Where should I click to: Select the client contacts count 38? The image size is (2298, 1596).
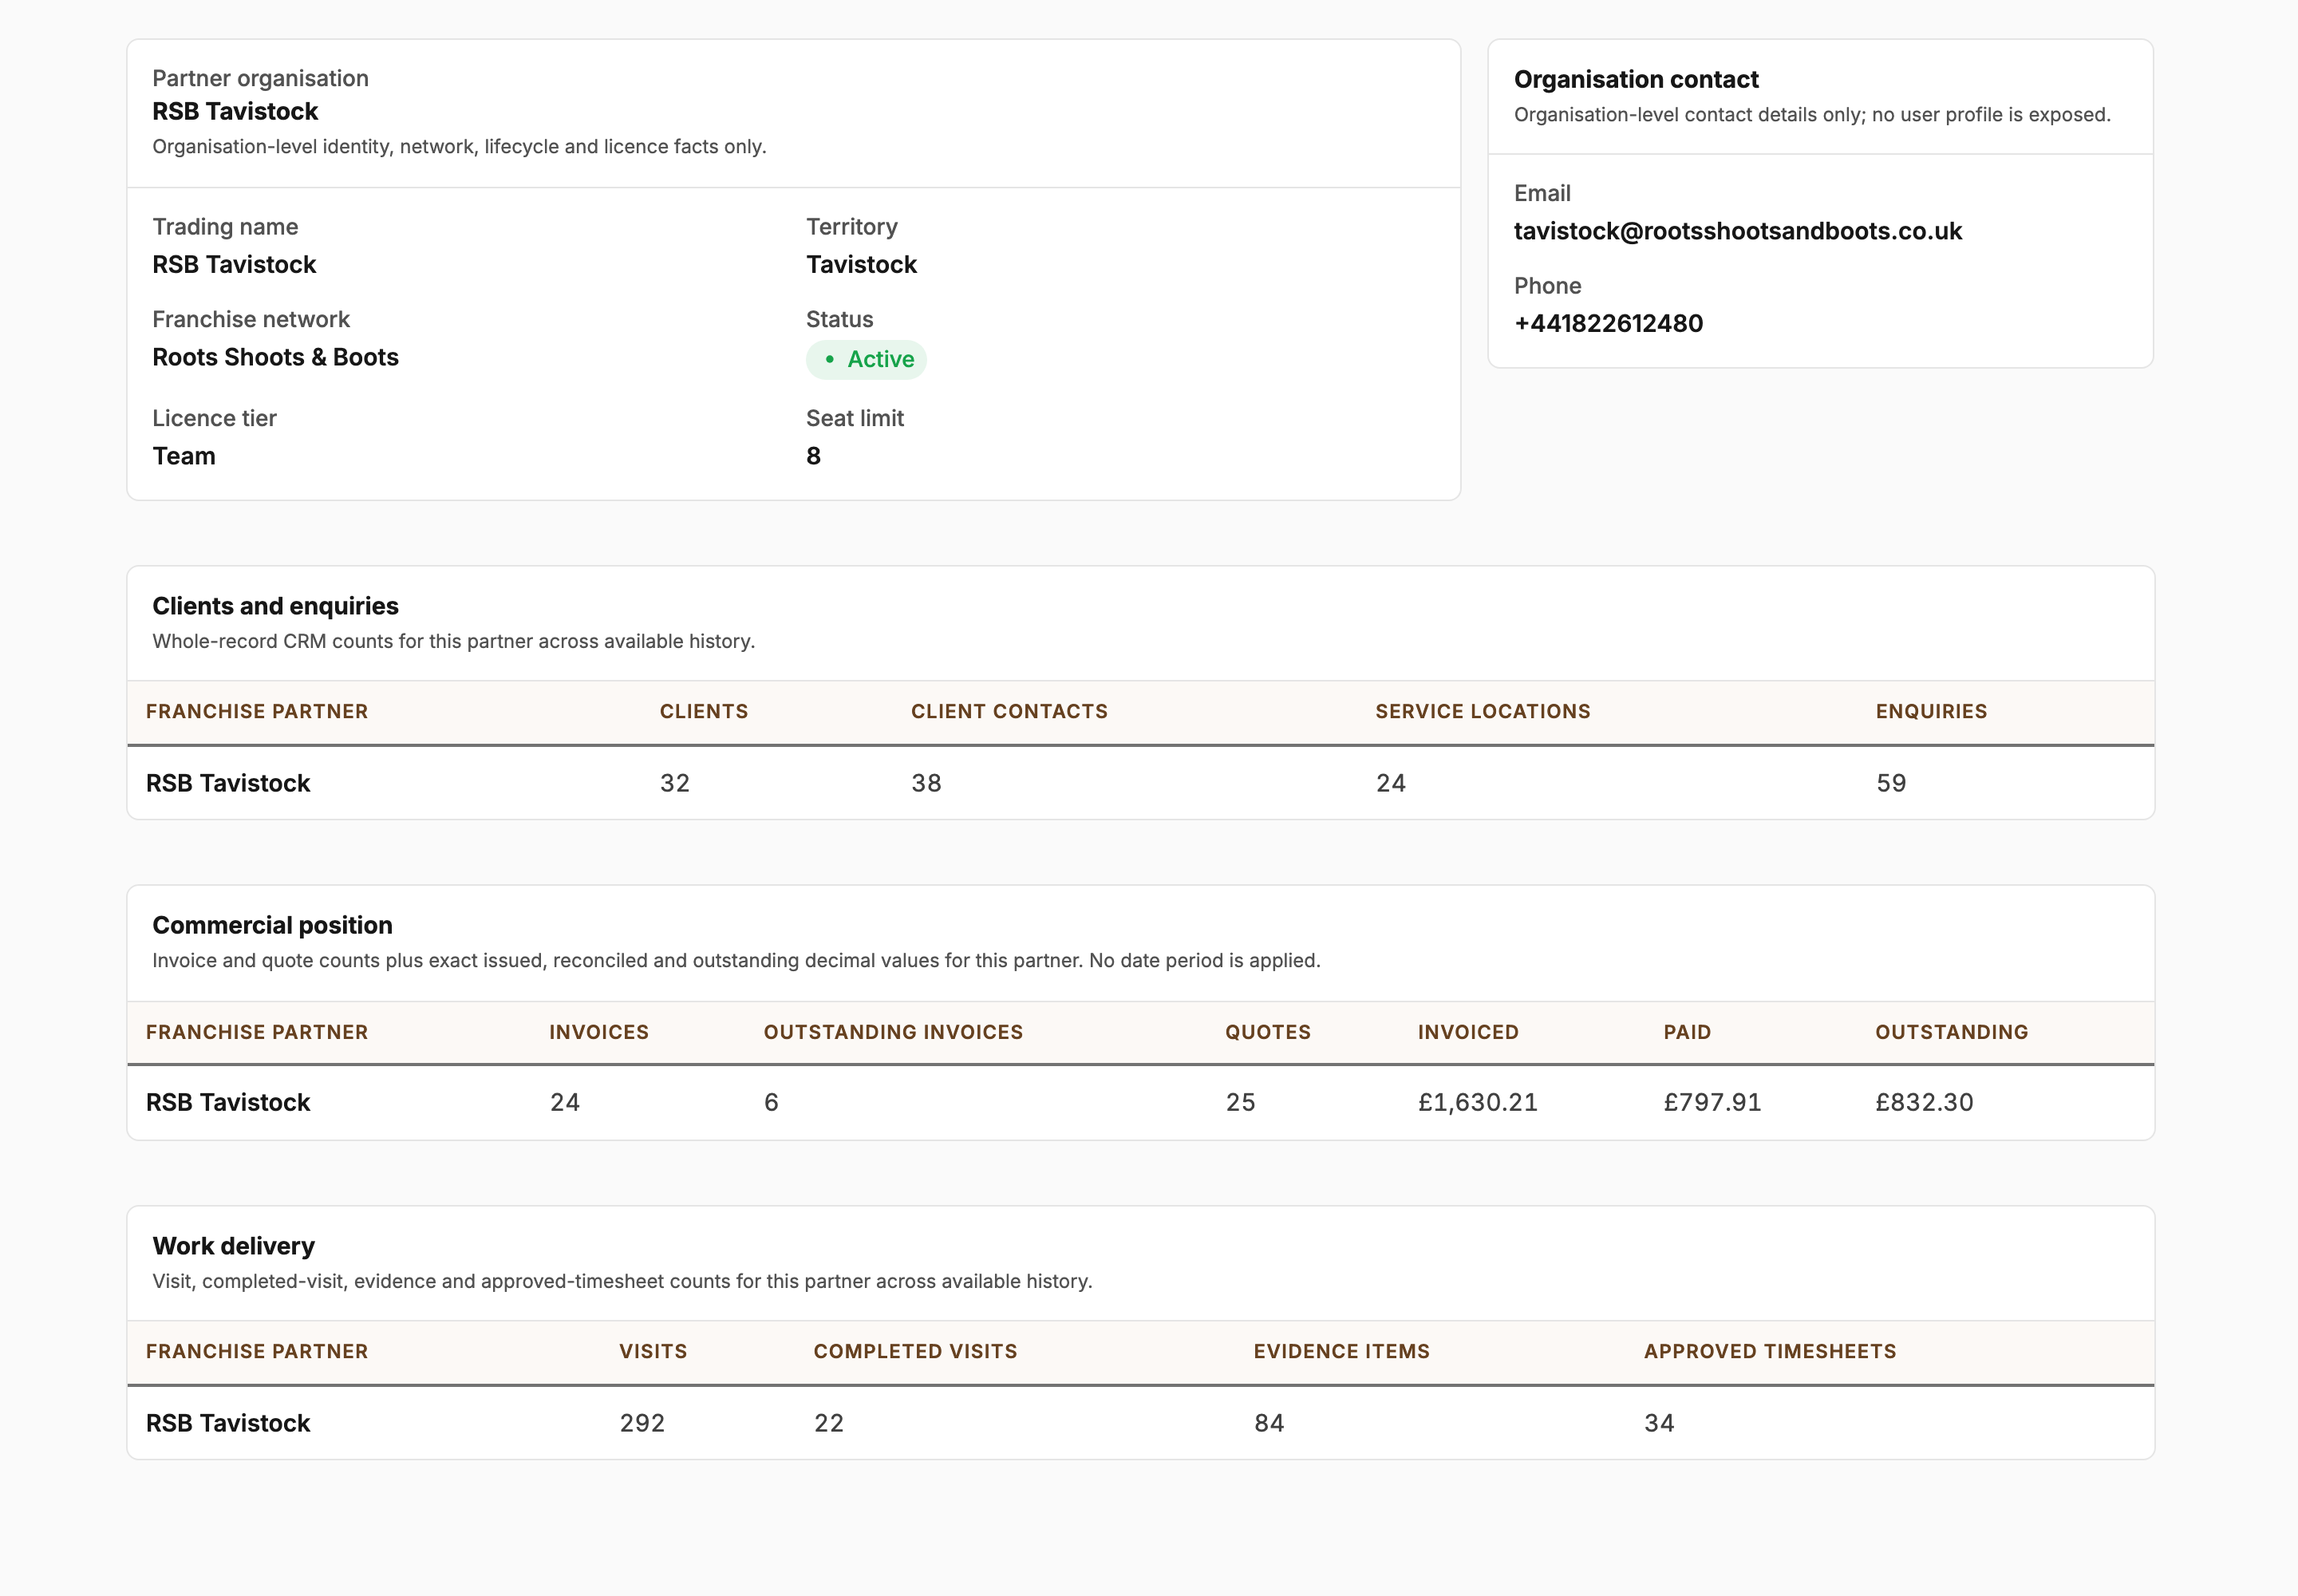926,783
